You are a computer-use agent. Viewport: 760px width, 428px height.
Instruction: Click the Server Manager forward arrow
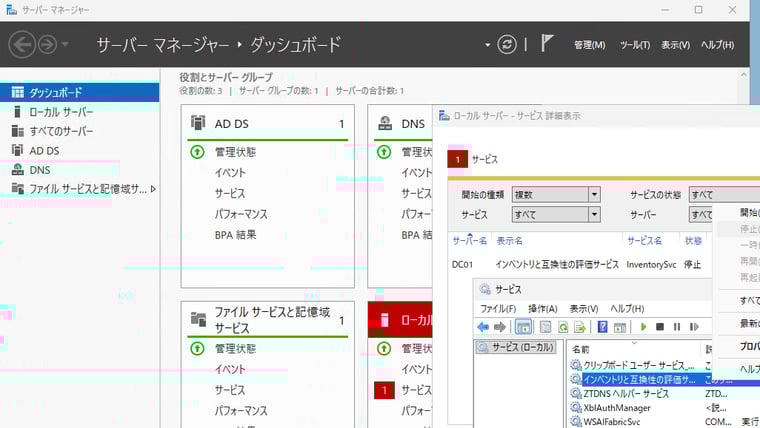[x=48, y=45]
